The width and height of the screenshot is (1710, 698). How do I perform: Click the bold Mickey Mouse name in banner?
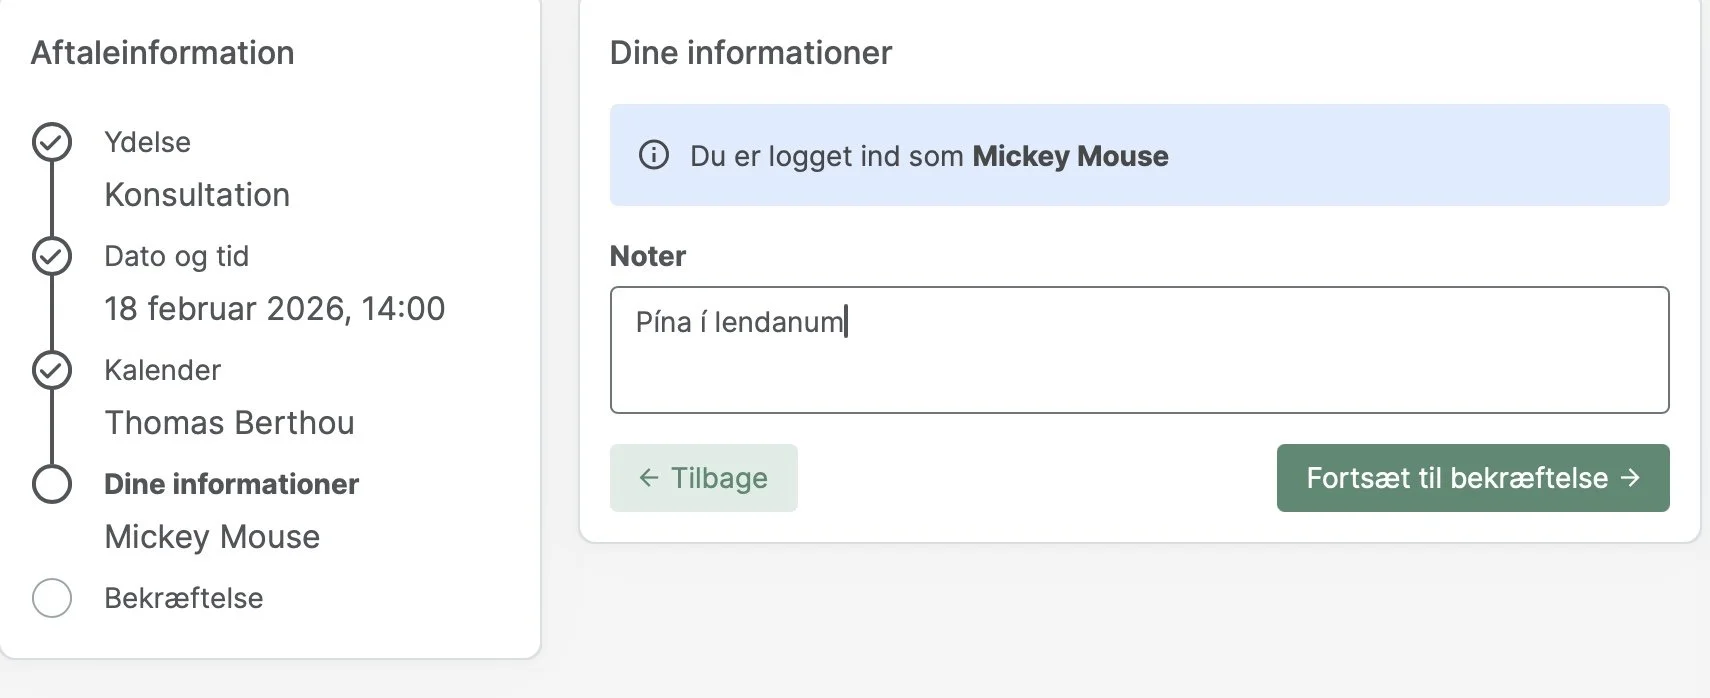[1070, 156]
